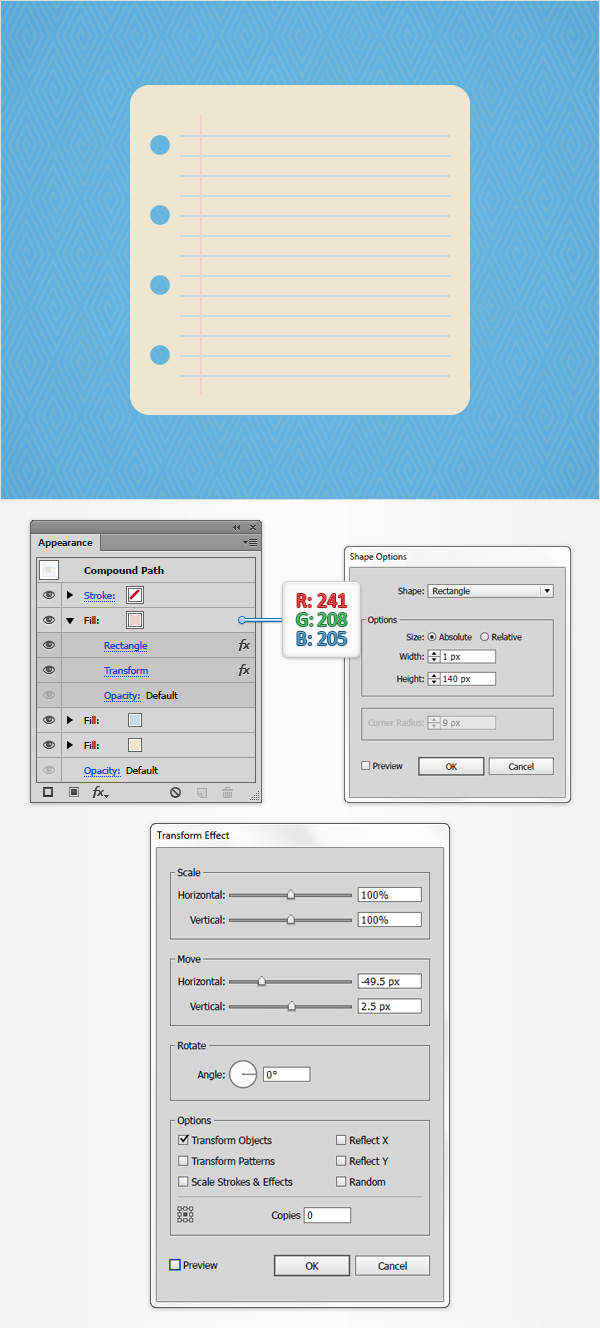The height and width of the screenshot is (1328, 600).
Task: Expand the cream Fill triangle
Action: click(70, 745)
